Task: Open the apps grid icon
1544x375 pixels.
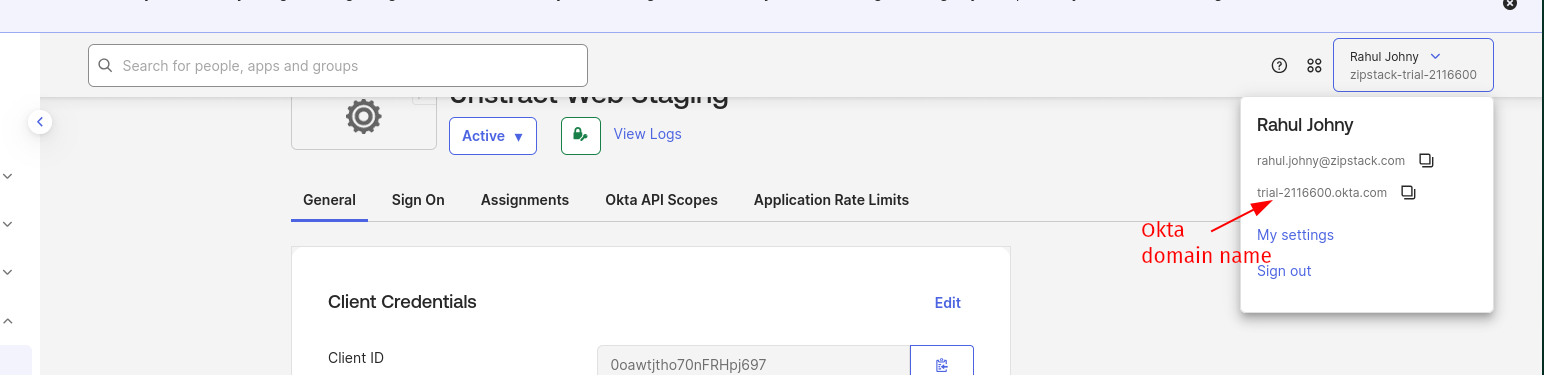Action: click(x=1315, y=65)
